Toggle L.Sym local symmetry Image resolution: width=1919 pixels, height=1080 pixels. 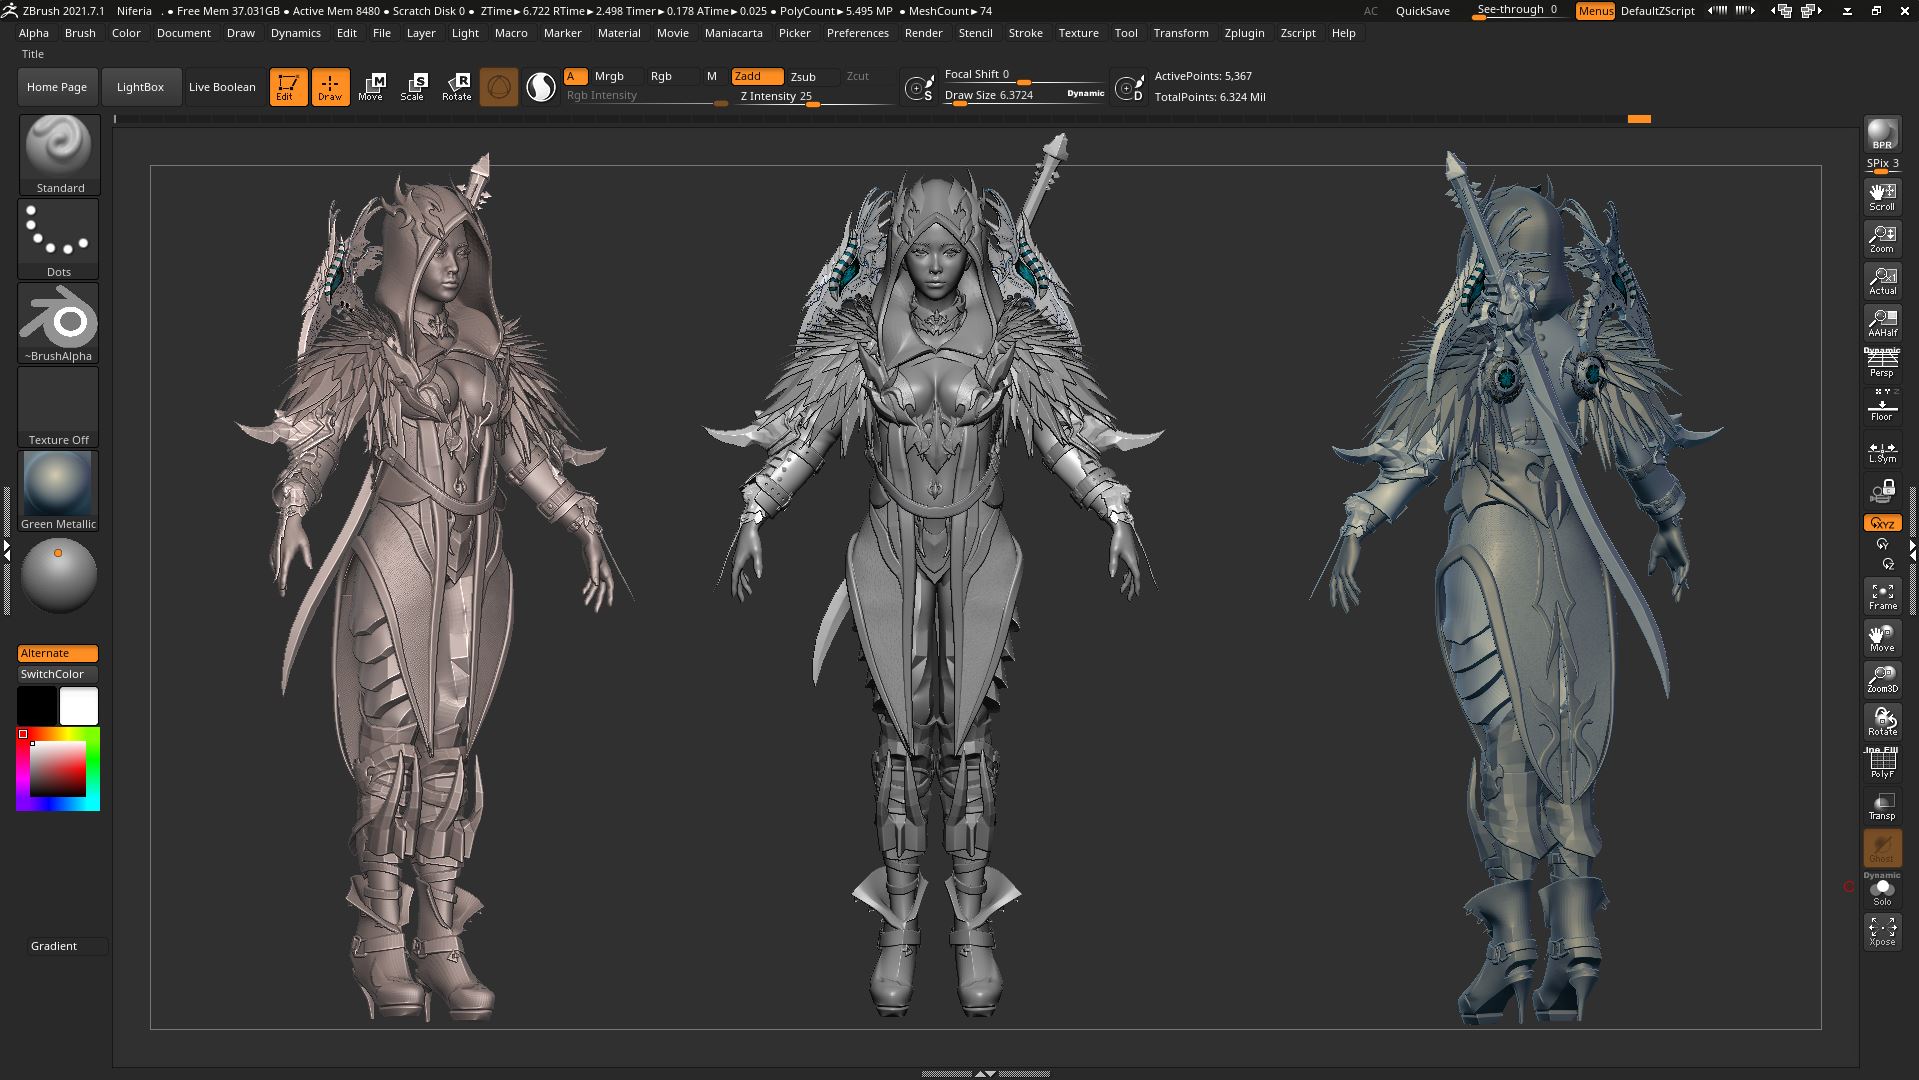1882,452
